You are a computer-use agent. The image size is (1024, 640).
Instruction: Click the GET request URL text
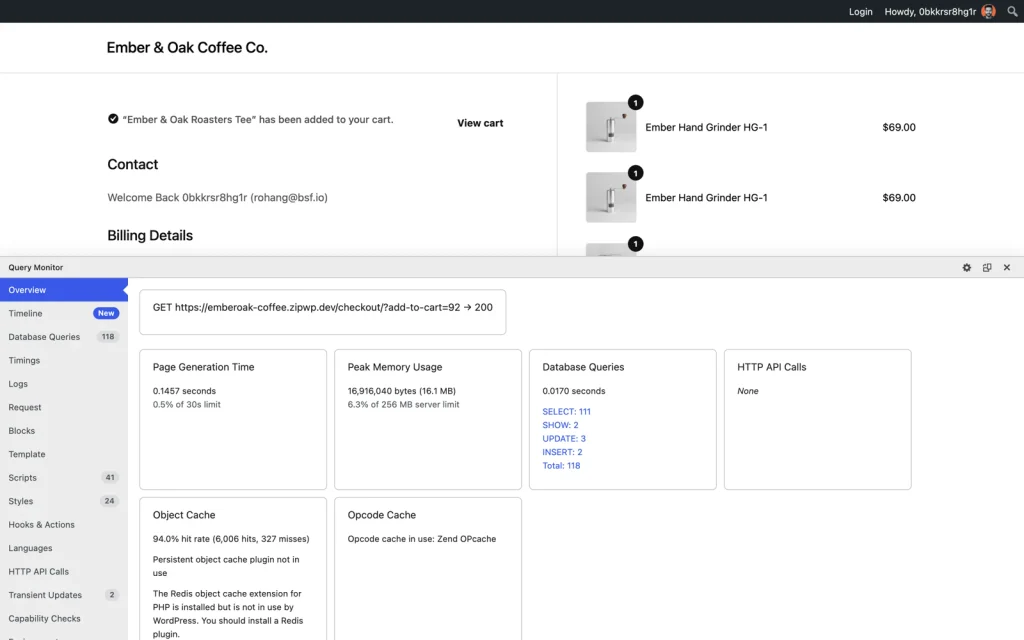click(323, 308)
